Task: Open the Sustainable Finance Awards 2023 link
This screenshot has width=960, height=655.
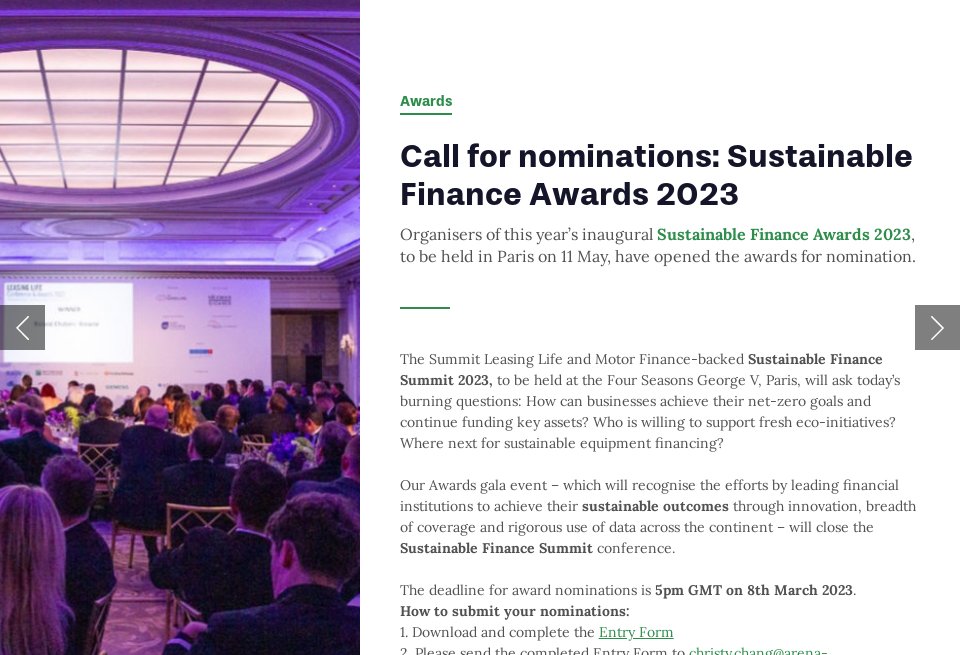Action: pos(783,234)
